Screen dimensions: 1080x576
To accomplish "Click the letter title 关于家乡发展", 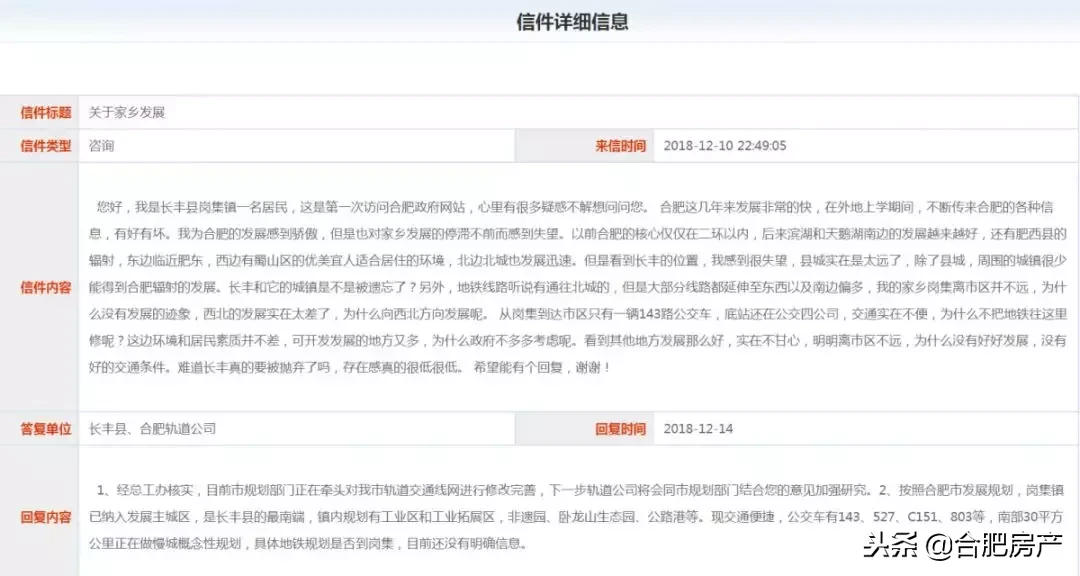I will coord(125,113).
